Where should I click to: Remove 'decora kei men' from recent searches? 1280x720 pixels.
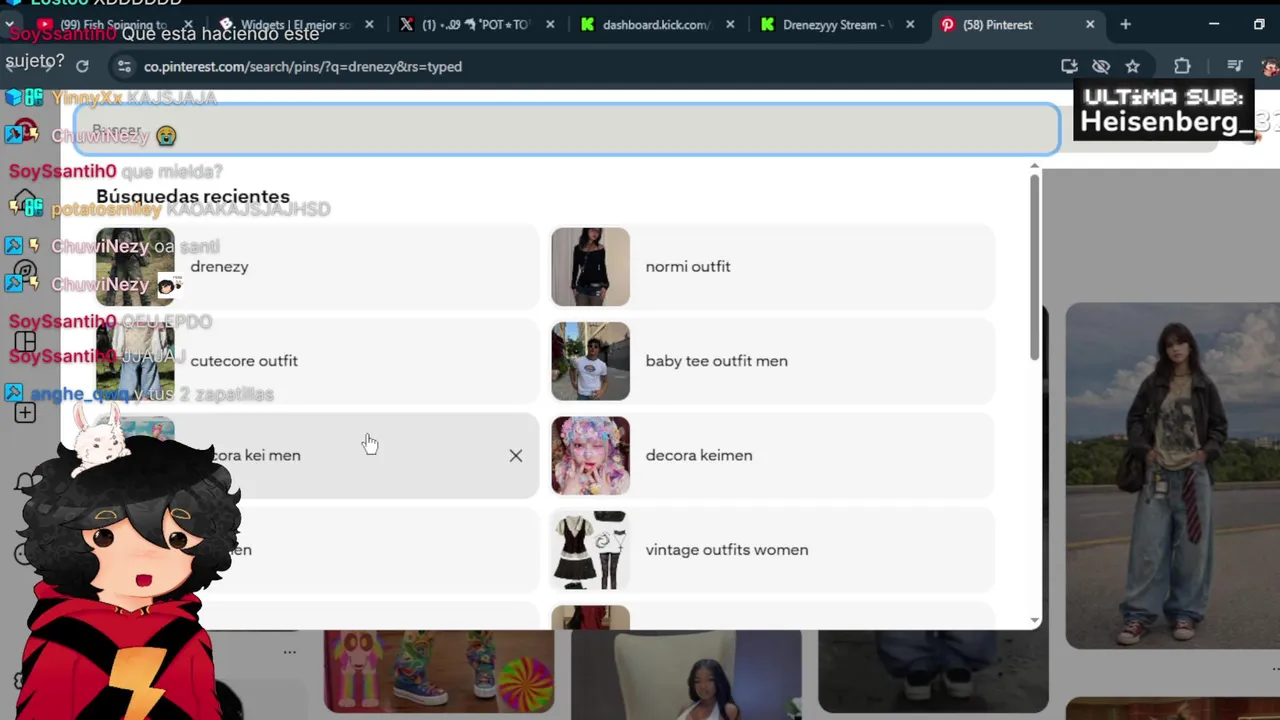[x=515, y=455]
